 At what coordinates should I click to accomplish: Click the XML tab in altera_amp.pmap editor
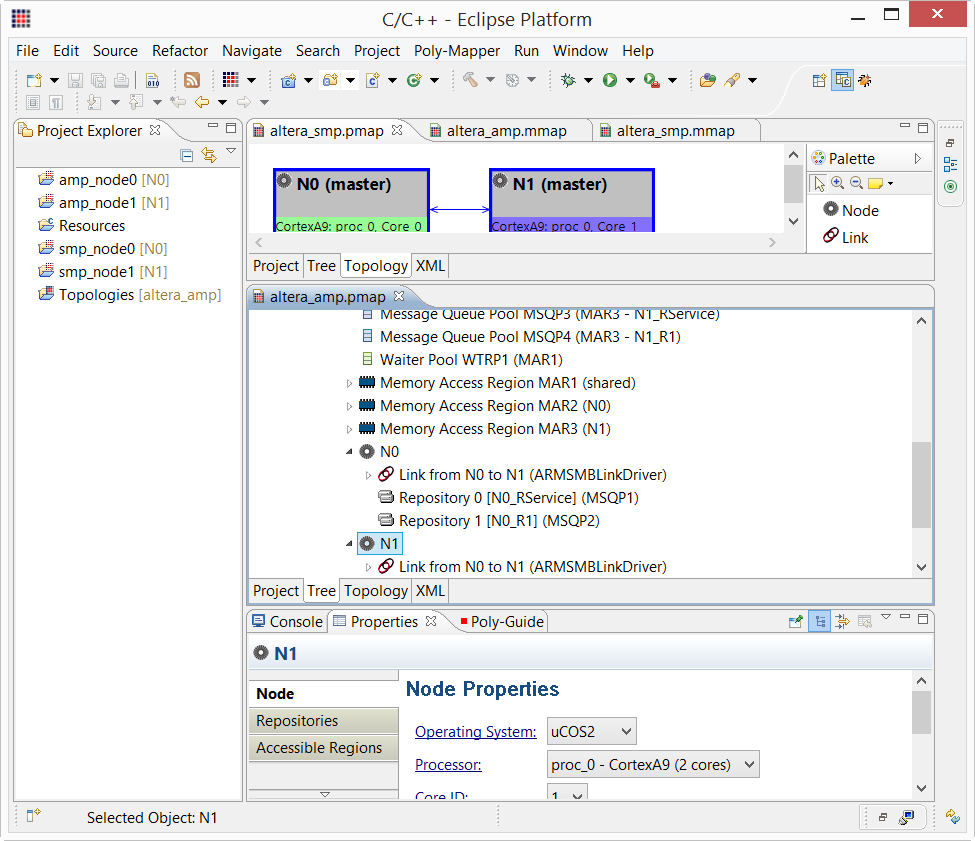[430, 591]
